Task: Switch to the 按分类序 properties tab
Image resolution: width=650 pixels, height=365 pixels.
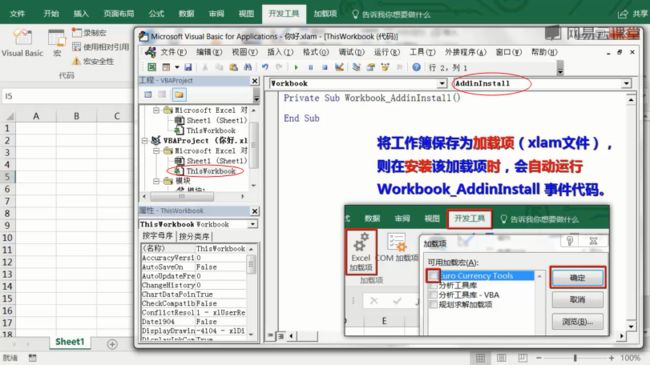Action: click(x=194, y=236)
